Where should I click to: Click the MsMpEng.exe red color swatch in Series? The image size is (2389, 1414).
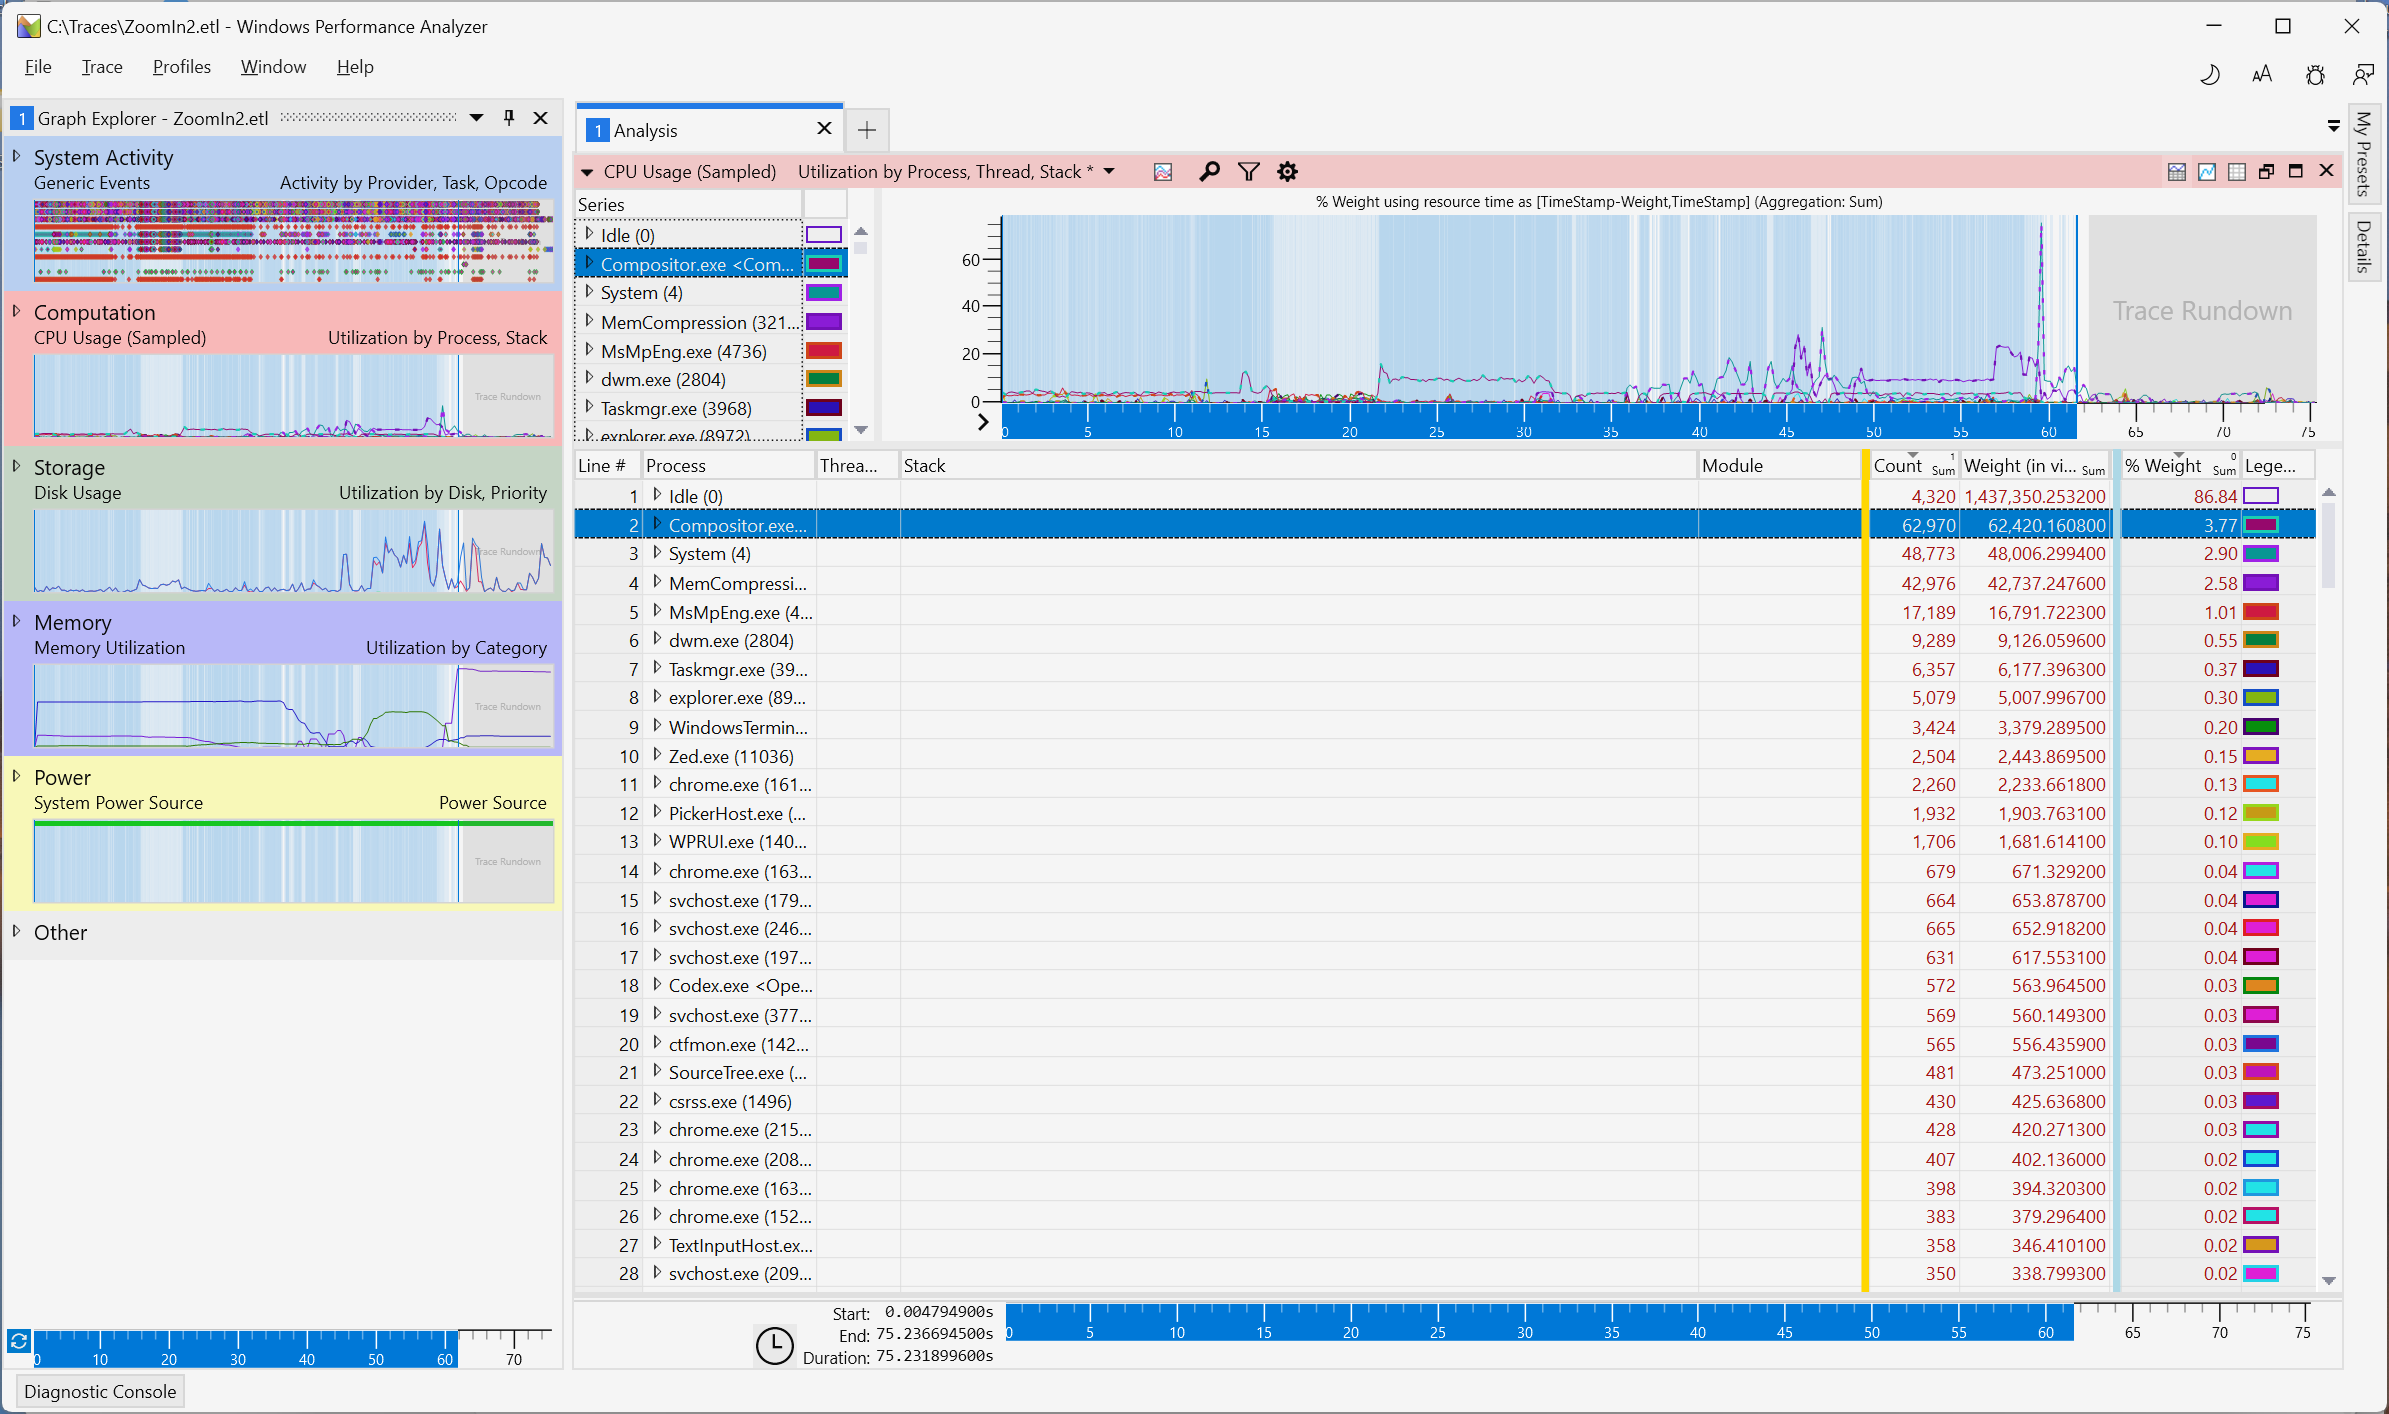point(824,351)
